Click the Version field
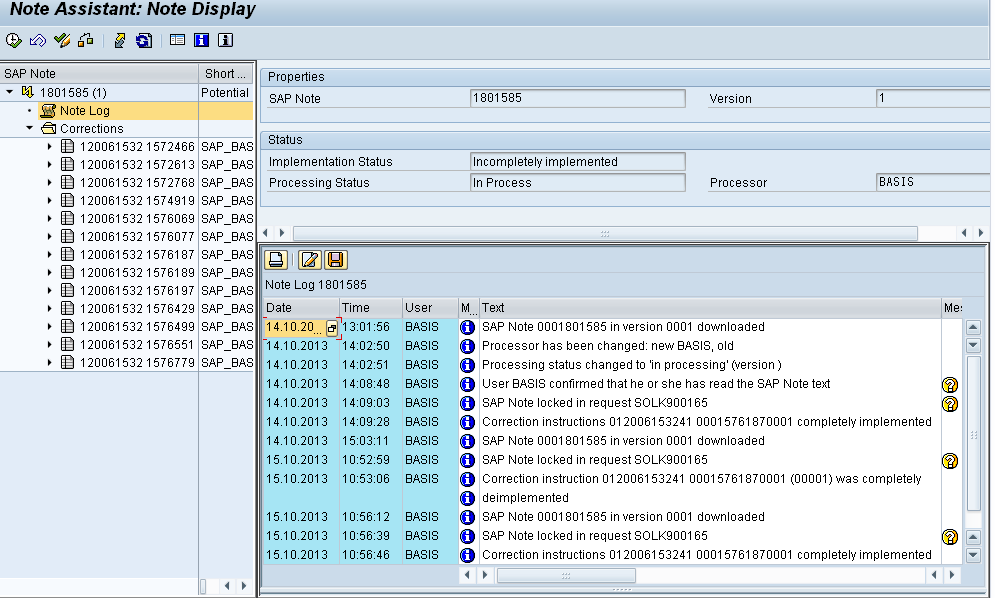This screenshot has height=598, width=997. (x=933, y=99)
